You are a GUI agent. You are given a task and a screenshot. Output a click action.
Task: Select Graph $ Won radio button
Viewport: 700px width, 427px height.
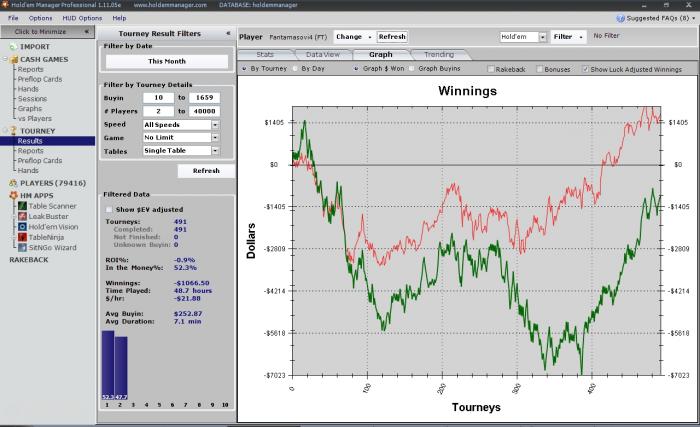pos(356,69)
